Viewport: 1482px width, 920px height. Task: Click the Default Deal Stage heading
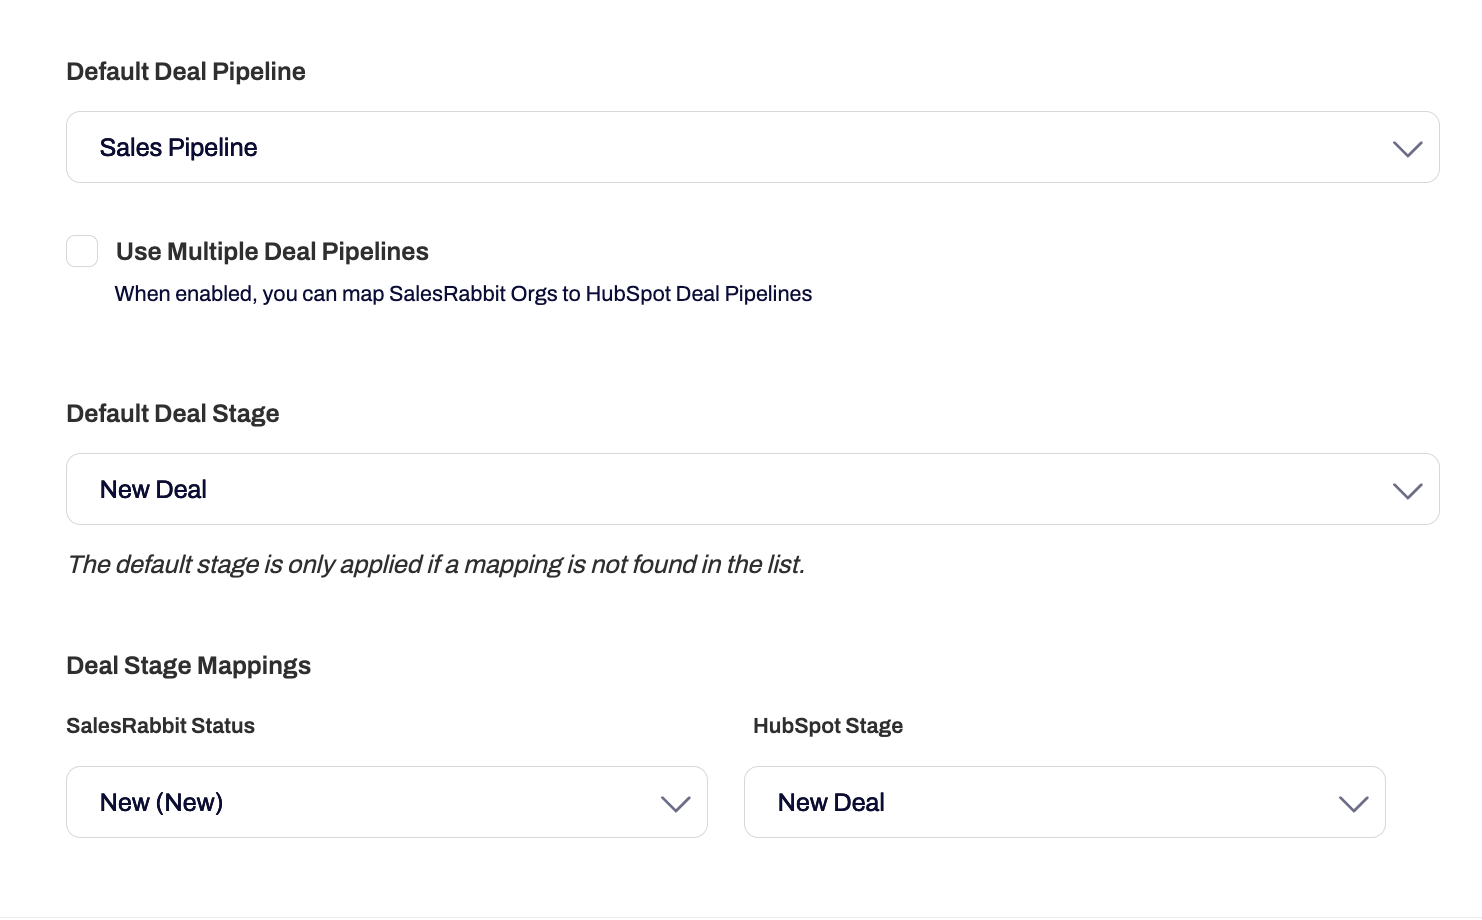tap(172, 413)
